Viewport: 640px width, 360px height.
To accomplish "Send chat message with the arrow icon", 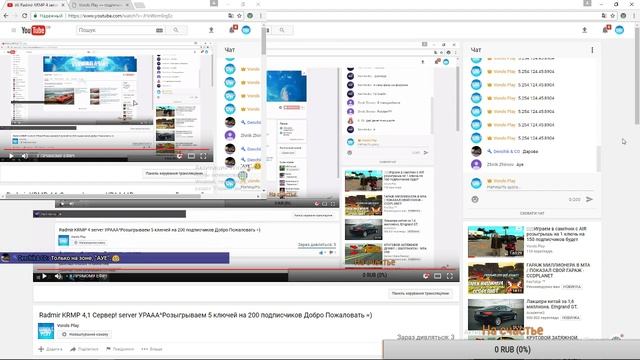I will click(589, 199).
